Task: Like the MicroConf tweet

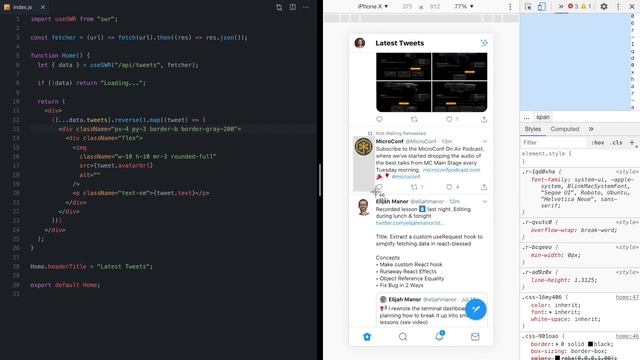Action: tap(449, 187)
